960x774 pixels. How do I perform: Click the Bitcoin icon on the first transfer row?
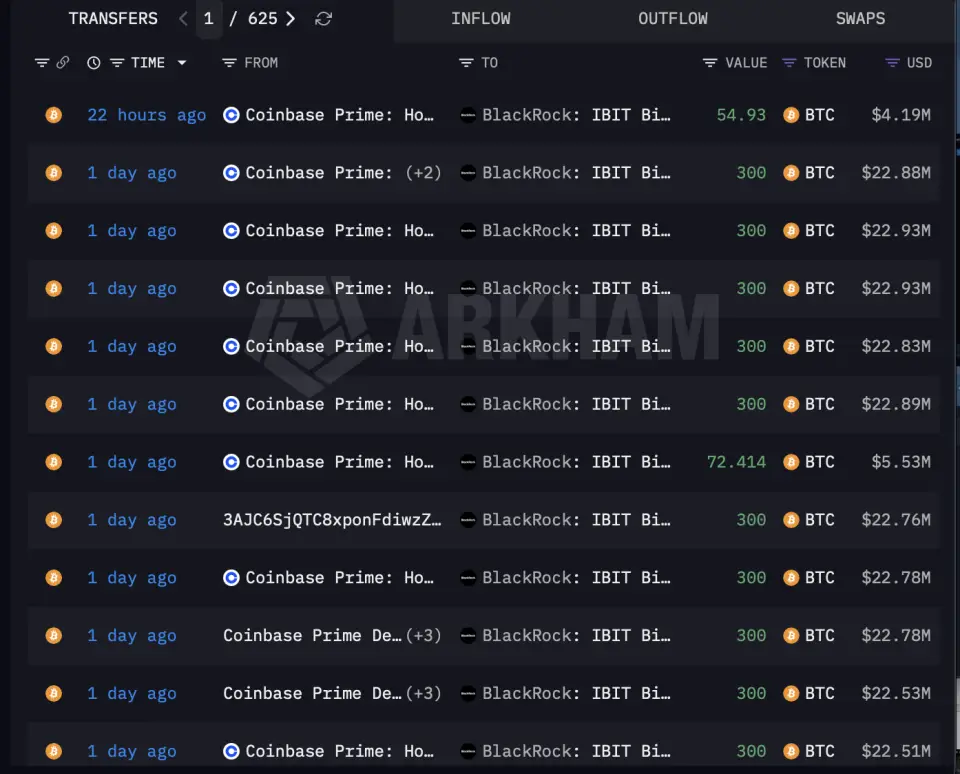pos(53,115)
